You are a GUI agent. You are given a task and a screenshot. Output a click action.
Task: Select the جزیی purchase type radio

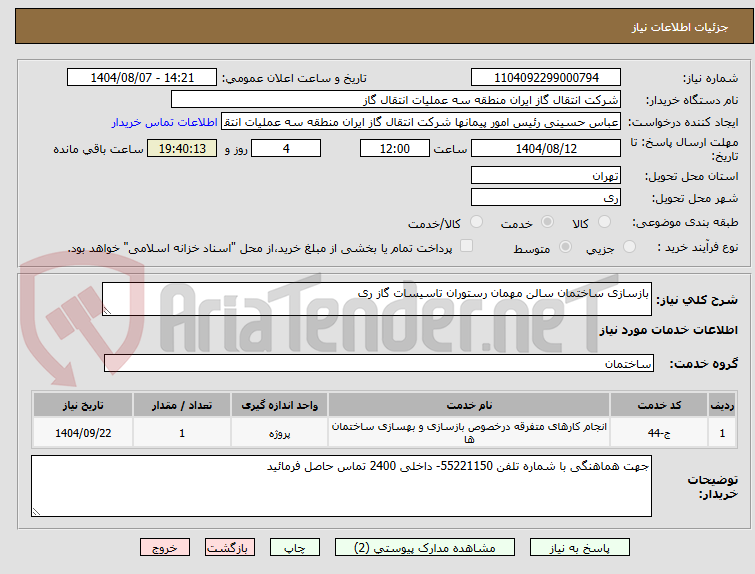coord(629,247)
